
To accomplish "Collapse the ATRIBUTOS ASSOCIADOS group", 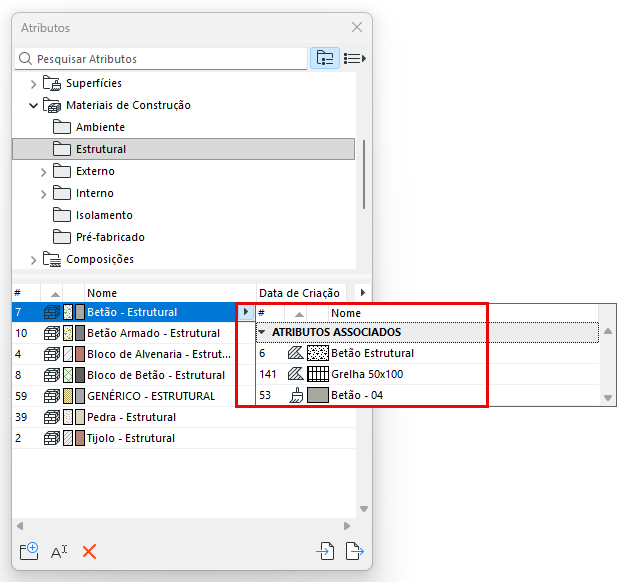I will point(262,332).
